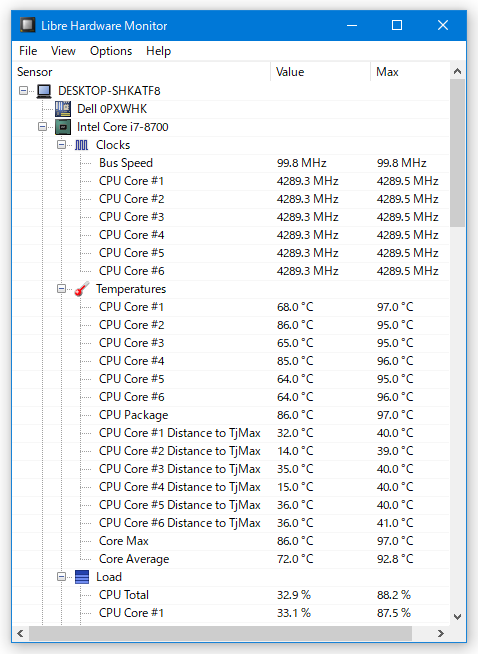Select CPU Core #1 under Temperatures
The image size is (478, 654).
click(x=231, y=307)
